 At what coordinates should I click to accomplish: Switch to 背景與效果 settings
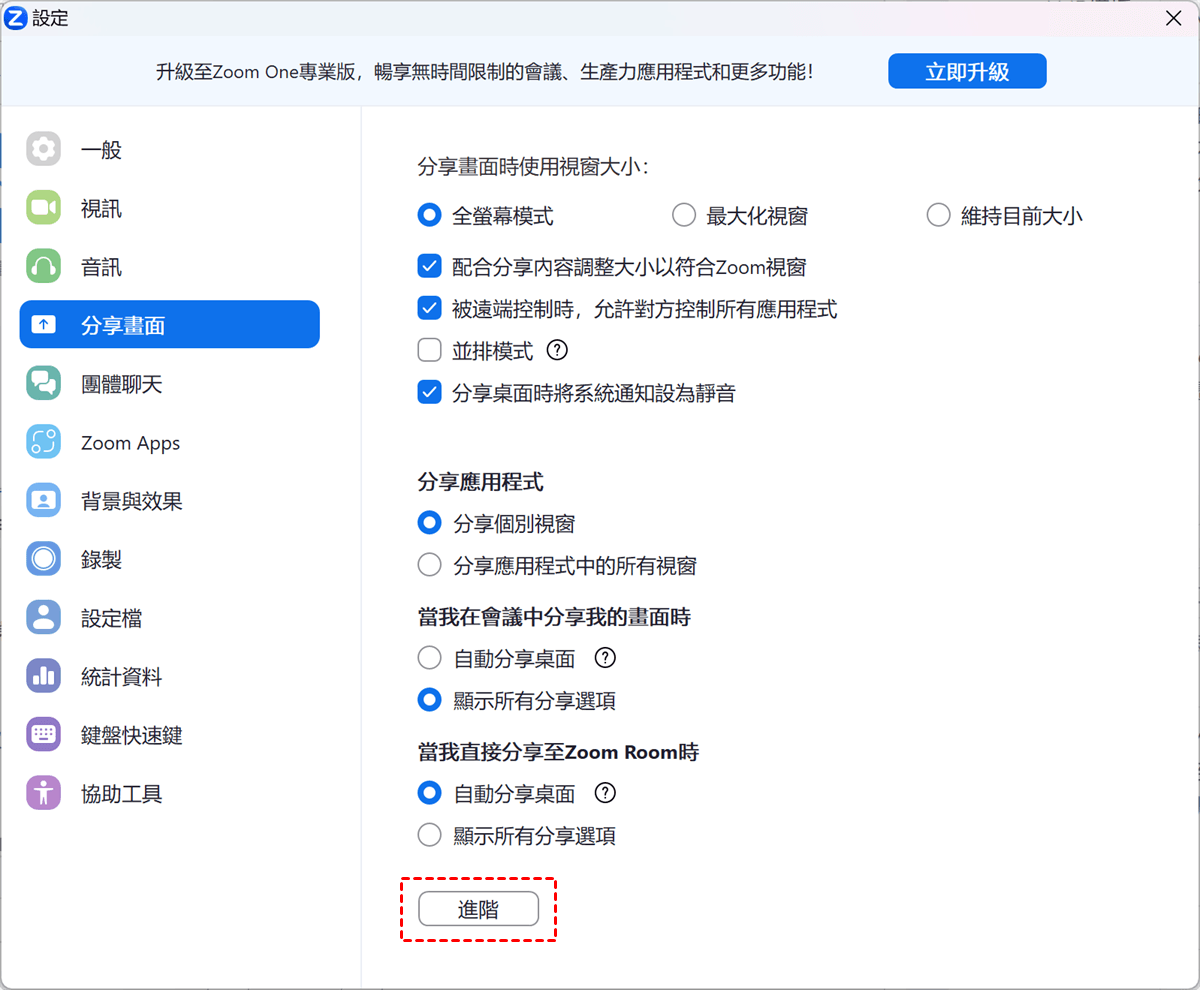tap(170, 501)
